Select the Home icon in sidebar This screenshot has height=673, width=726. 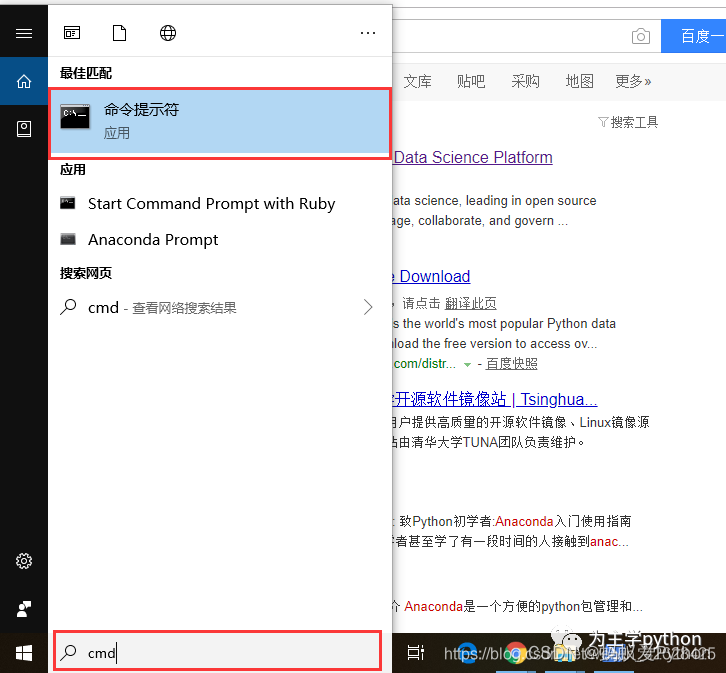[24, 81]
